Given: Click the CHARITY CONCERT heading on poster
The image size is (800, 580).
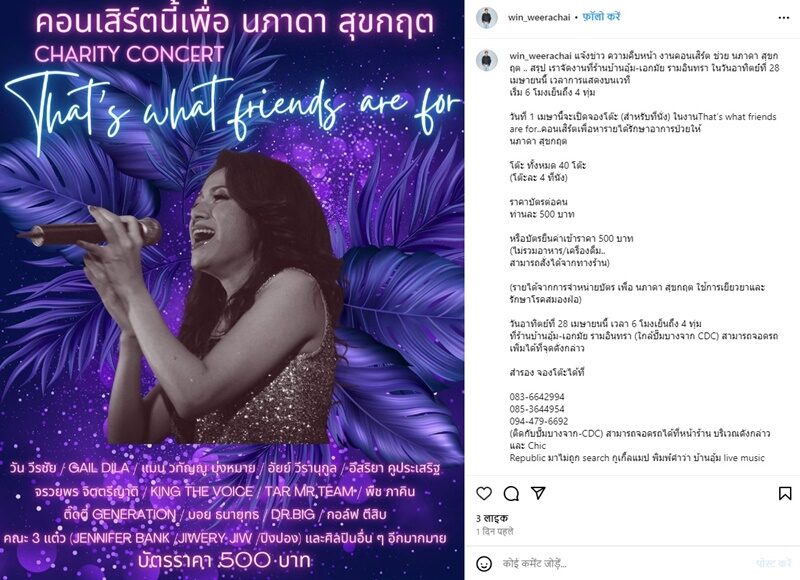Looking at the screenshot, I should (x=130, y=54).
